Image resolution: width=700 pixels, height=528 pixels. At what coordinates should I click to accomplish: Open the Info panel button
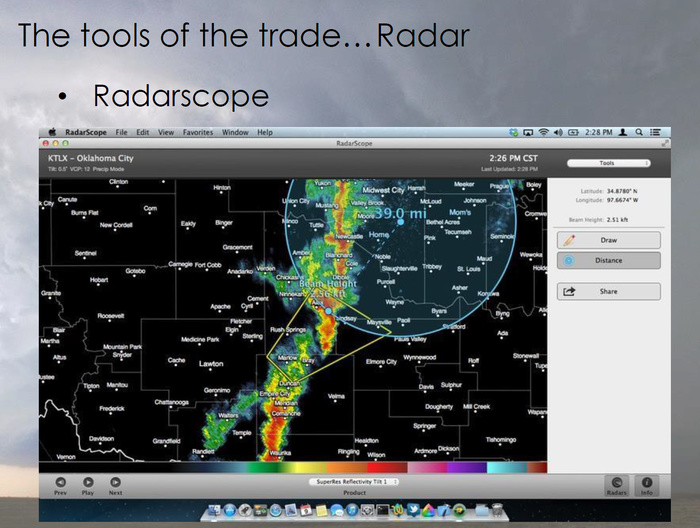click(647, 486)
